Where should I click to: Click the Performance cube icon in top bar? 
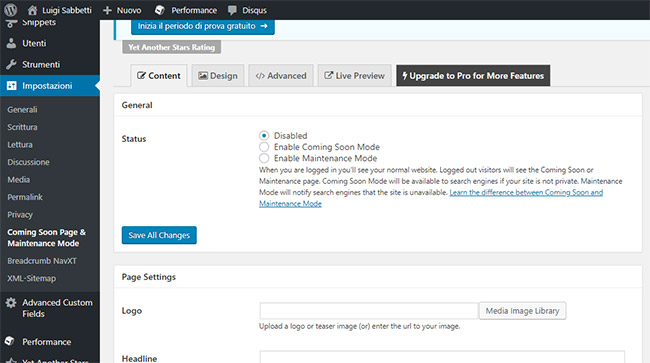pos(160,10)
